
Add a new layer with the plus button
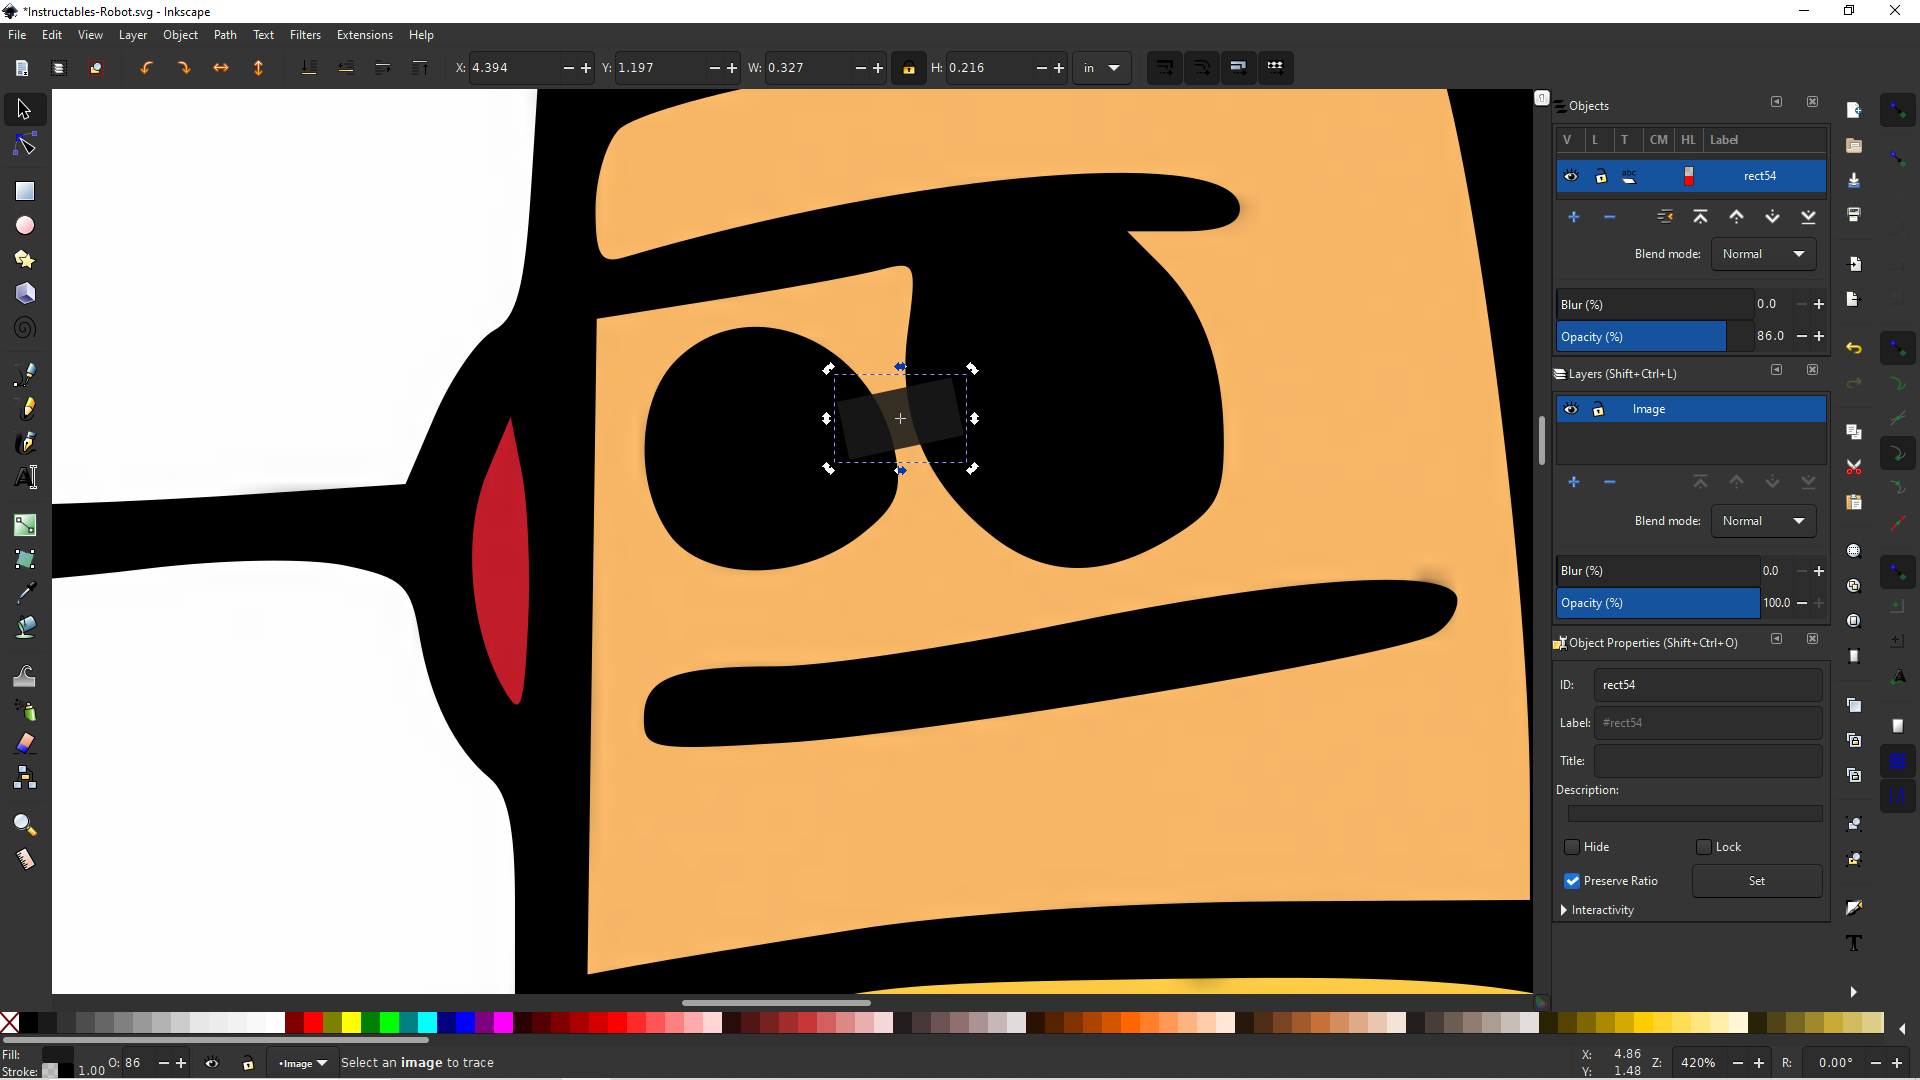[1574, 481]
